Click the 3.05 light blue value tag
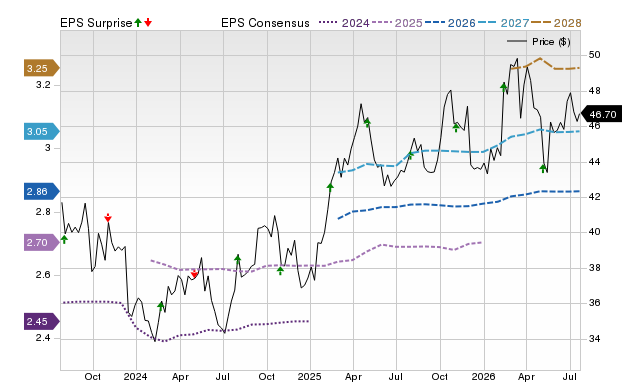 41,131
